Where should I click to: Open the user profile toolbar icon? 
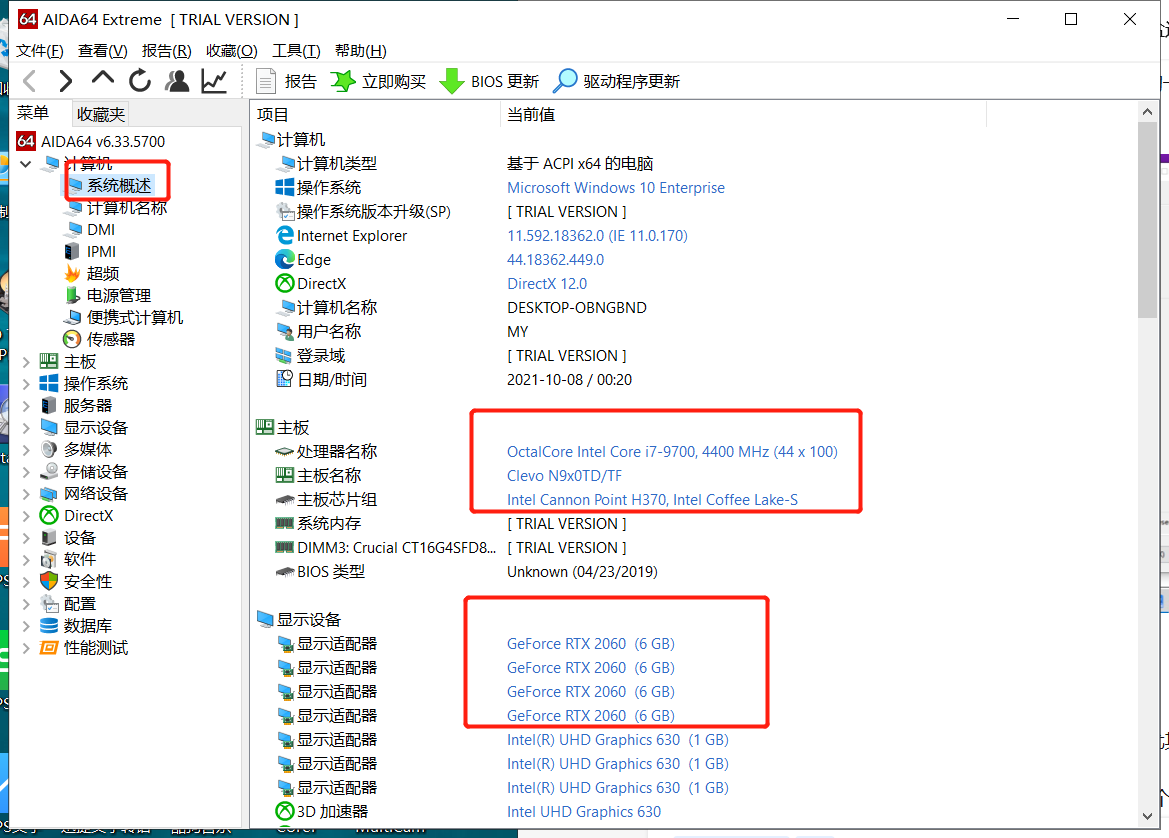pos(177,81)
